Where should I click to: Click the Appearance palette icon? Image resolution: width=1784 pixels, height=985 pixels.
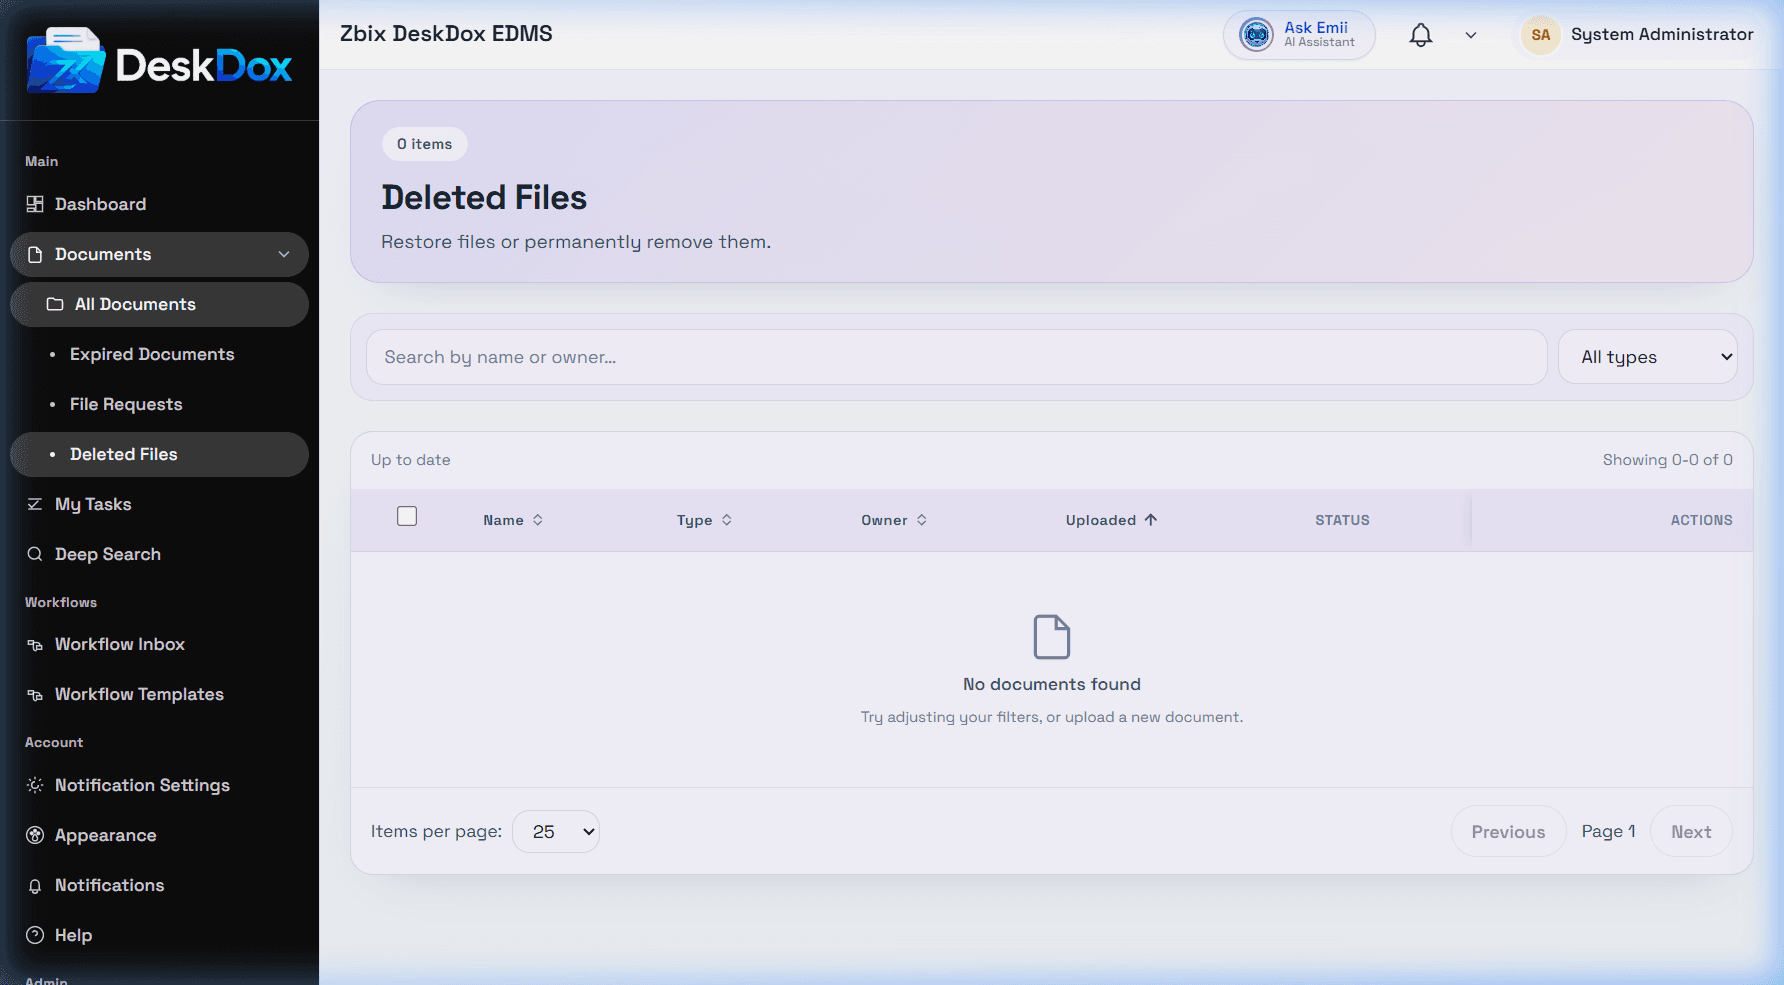click(x=35, y=835)
